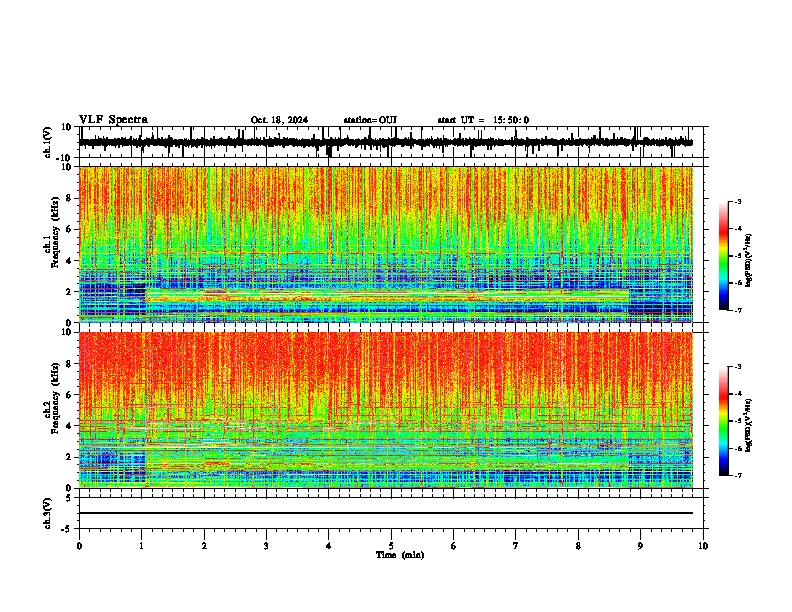Click the date text "Oct. 18, 2024"
Viewport: 792px width, 612px height.
tap(279, 120)
